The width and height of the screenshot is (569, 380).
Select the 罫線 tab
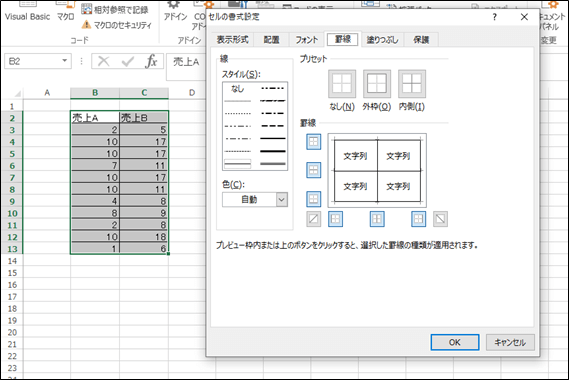[343, 39]
